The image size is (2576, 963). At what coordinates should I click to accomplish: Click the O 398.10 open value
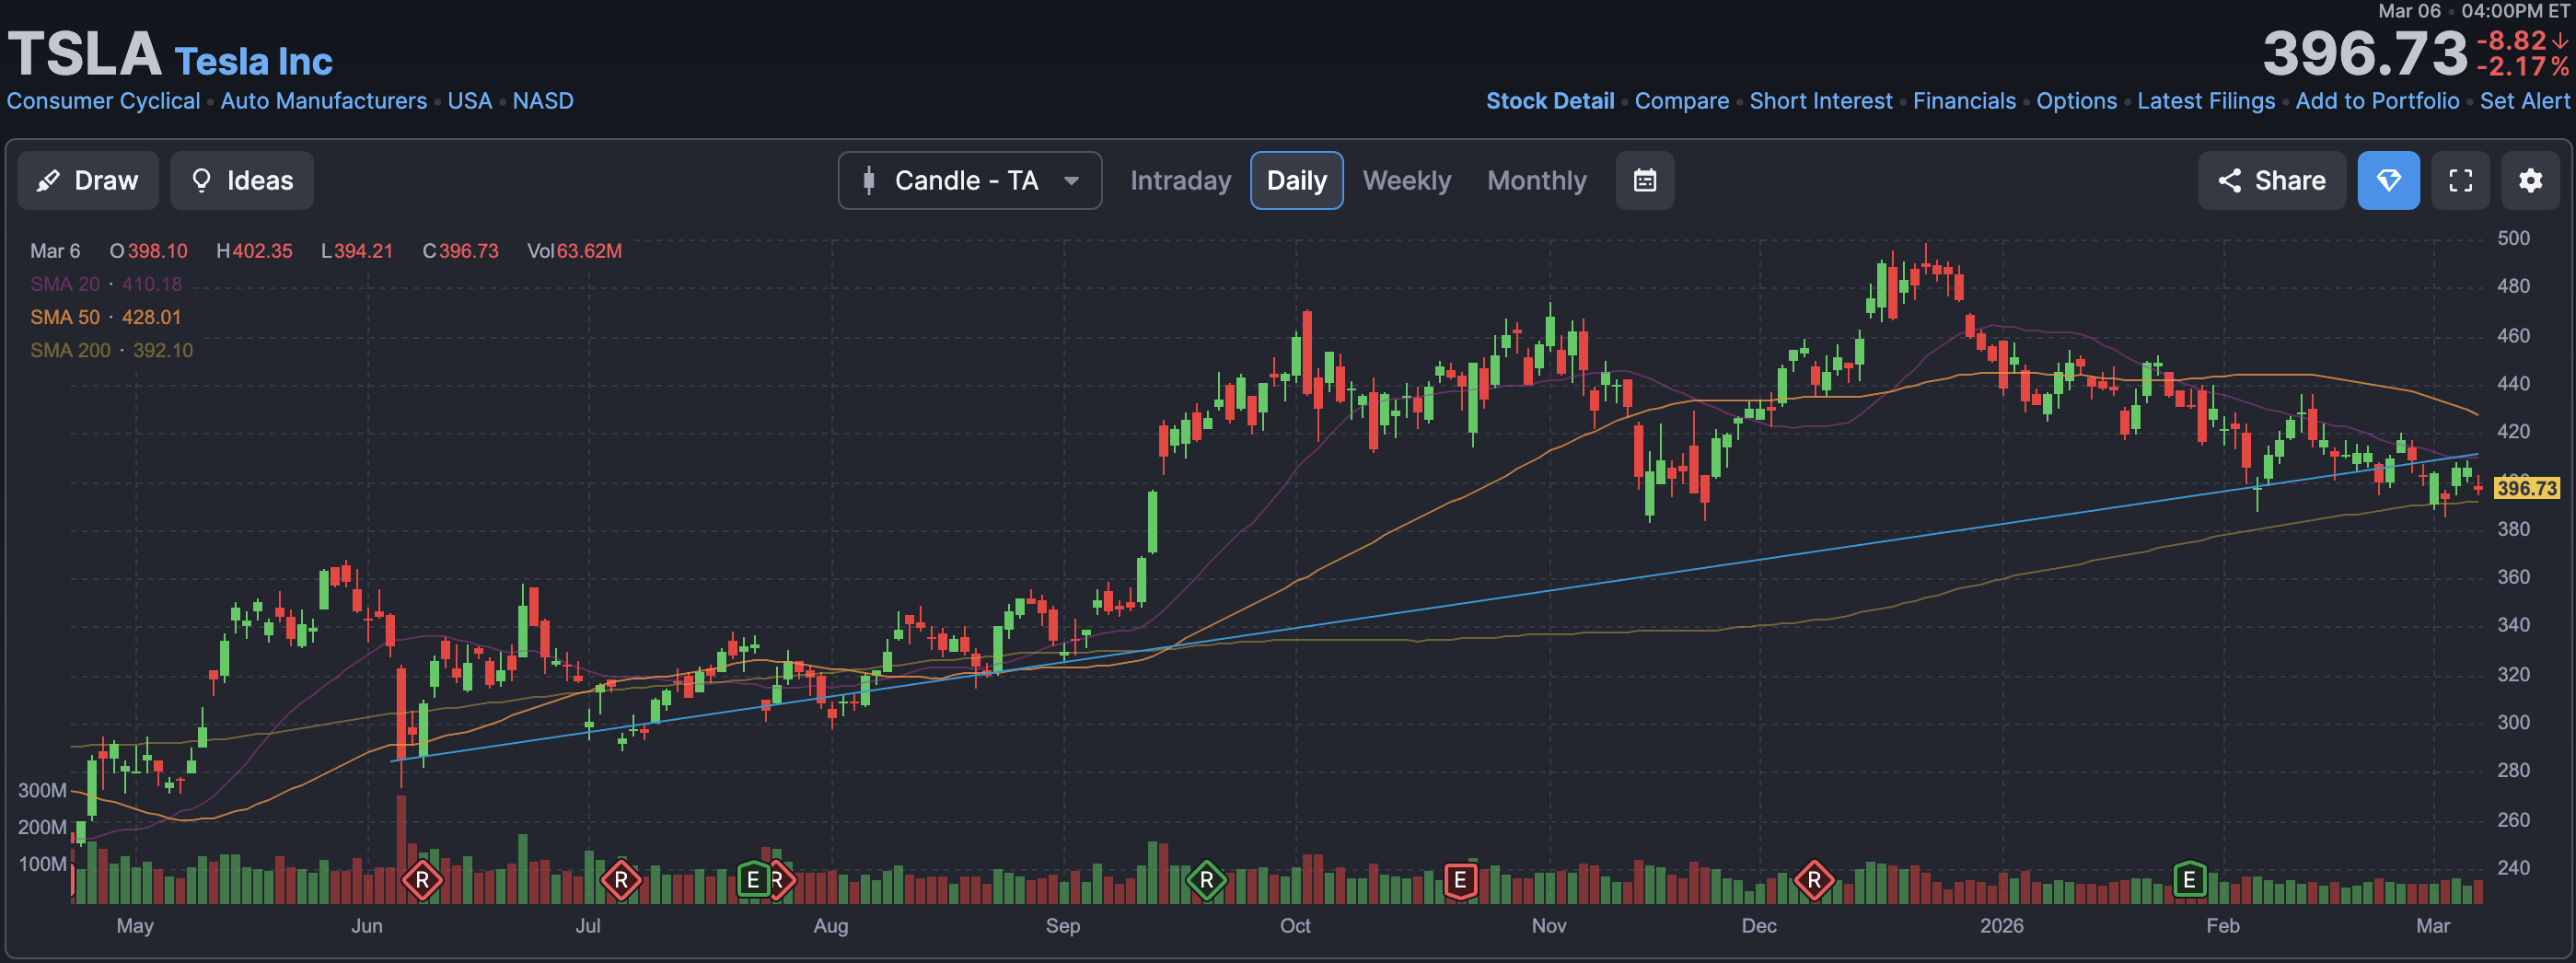[x=149, y=251]
